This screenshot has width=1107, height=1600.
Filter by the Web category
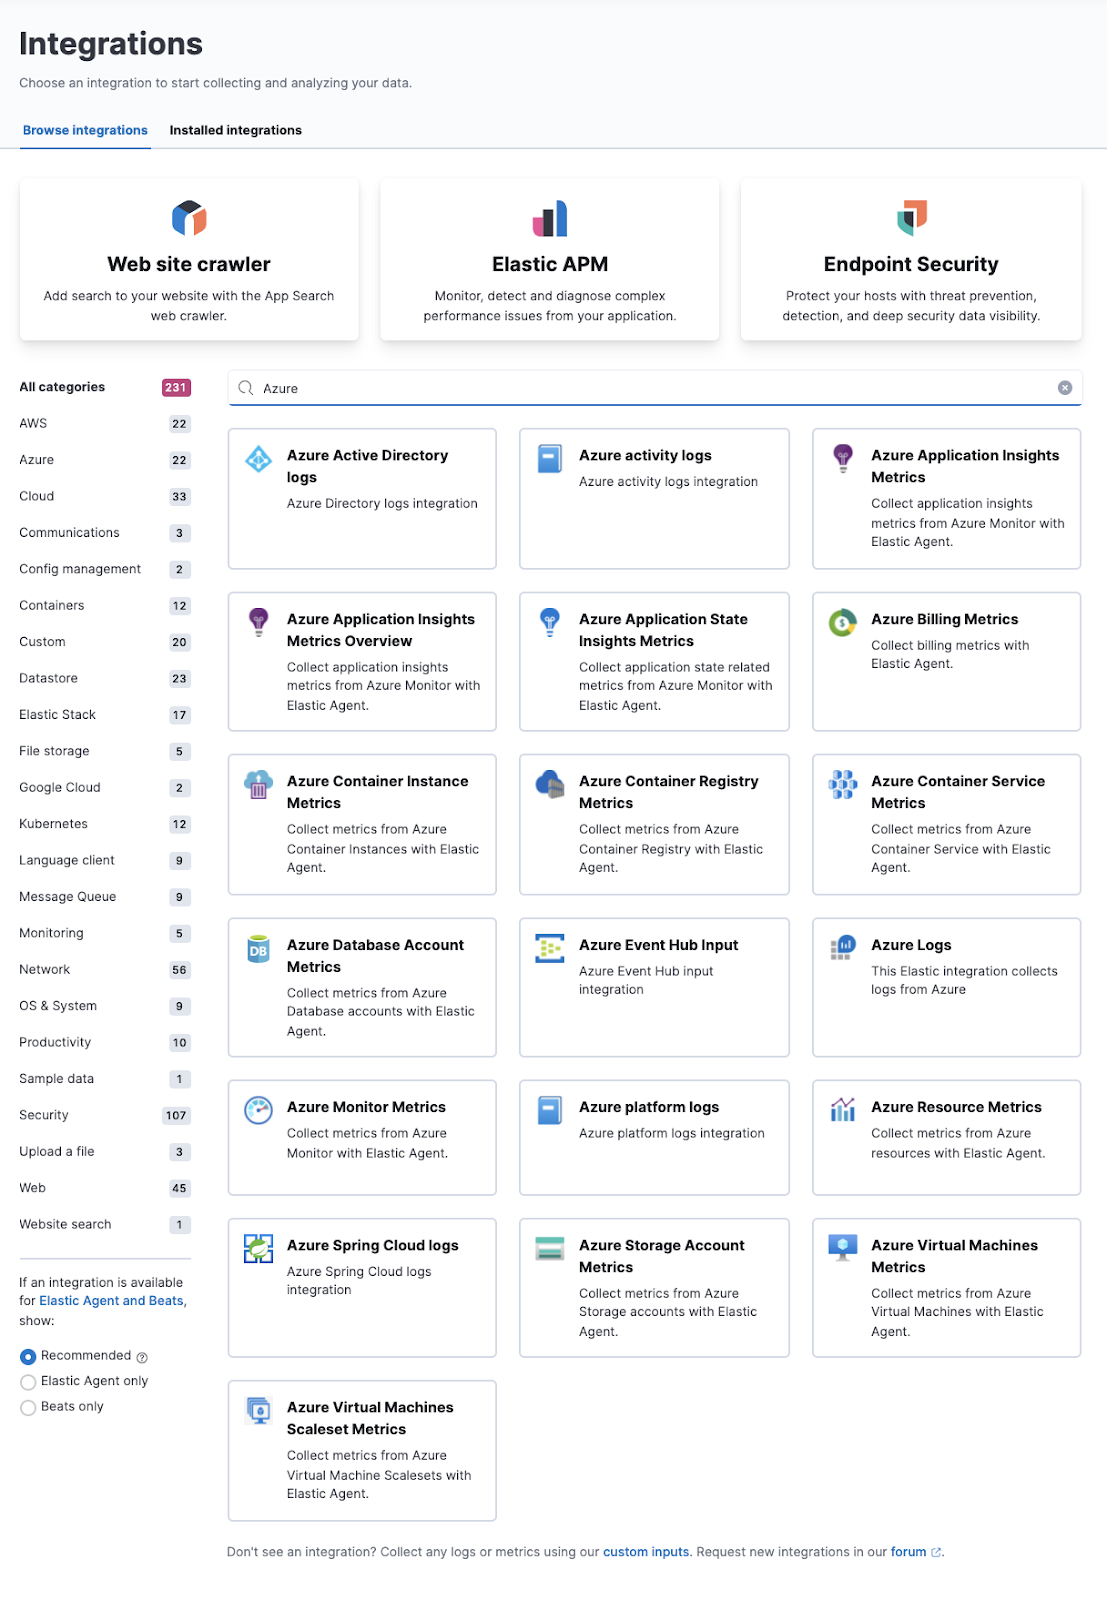tap(105, 1188)
